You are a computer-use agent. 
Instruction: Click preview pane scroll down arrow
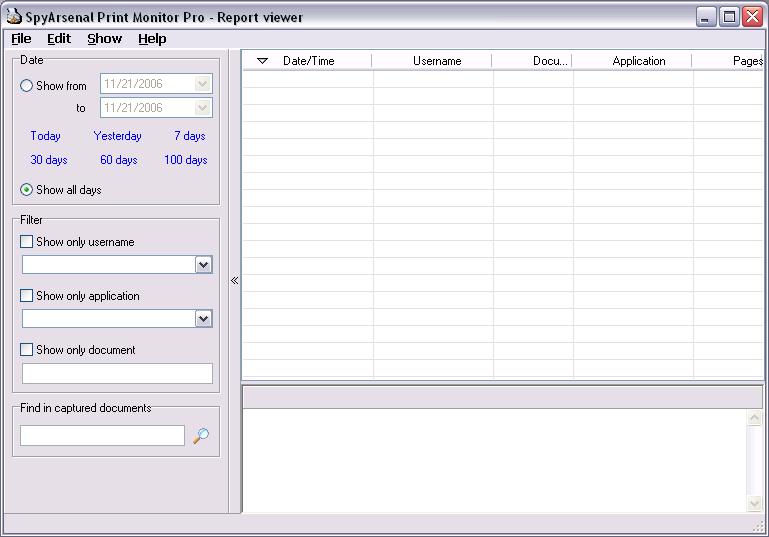tap(754, 503)
